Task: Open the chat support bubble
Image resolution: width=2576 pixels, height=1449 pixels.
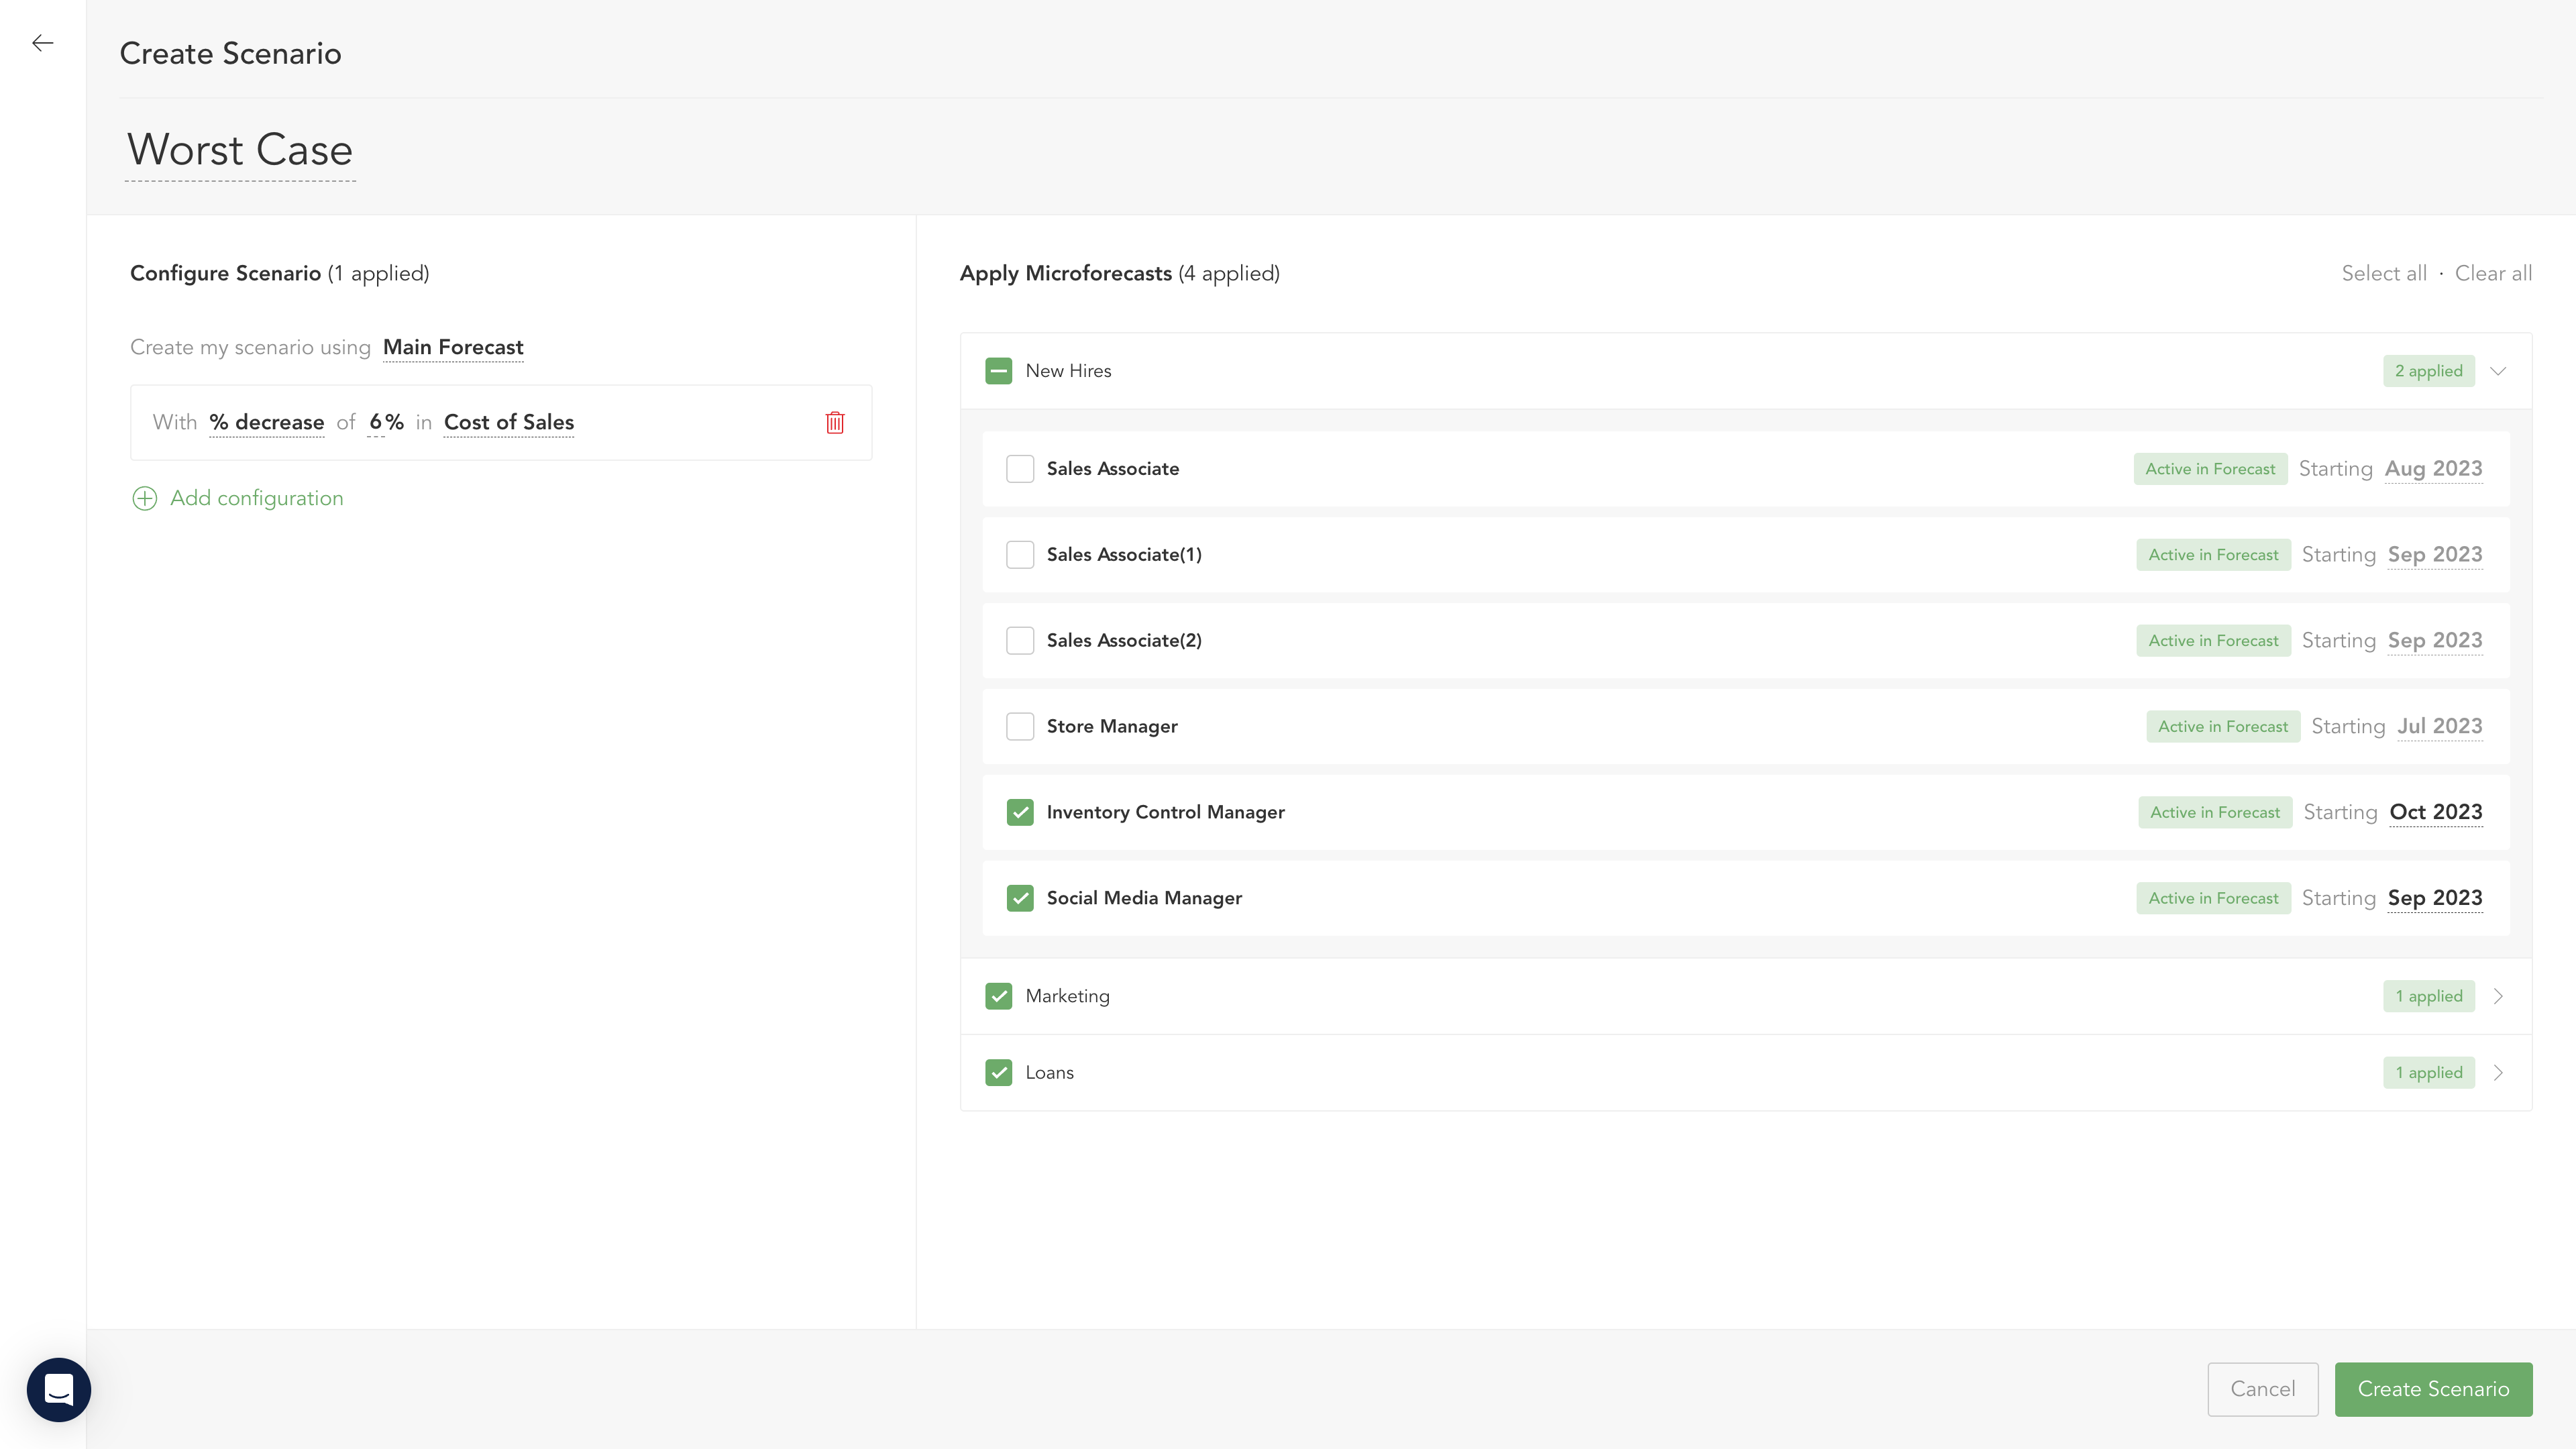Action: (x=59, y=1389)
